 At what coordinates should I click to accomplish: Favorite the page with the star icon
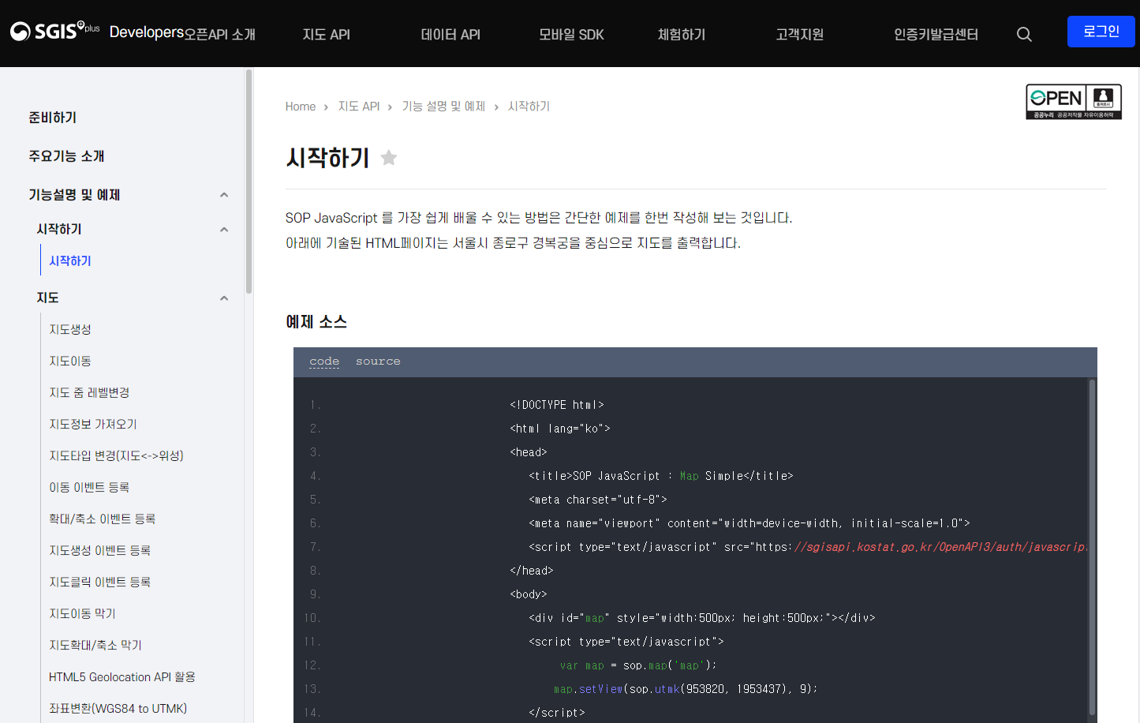click(x=389, y=157)
